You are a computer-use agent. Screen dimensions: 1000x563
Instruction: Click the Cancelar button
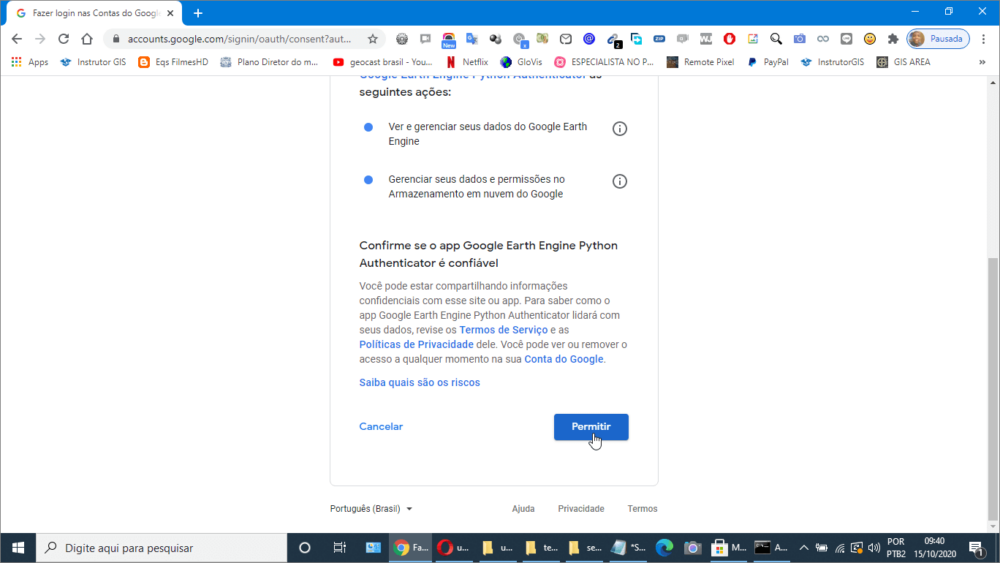click(x=381, y=427)
